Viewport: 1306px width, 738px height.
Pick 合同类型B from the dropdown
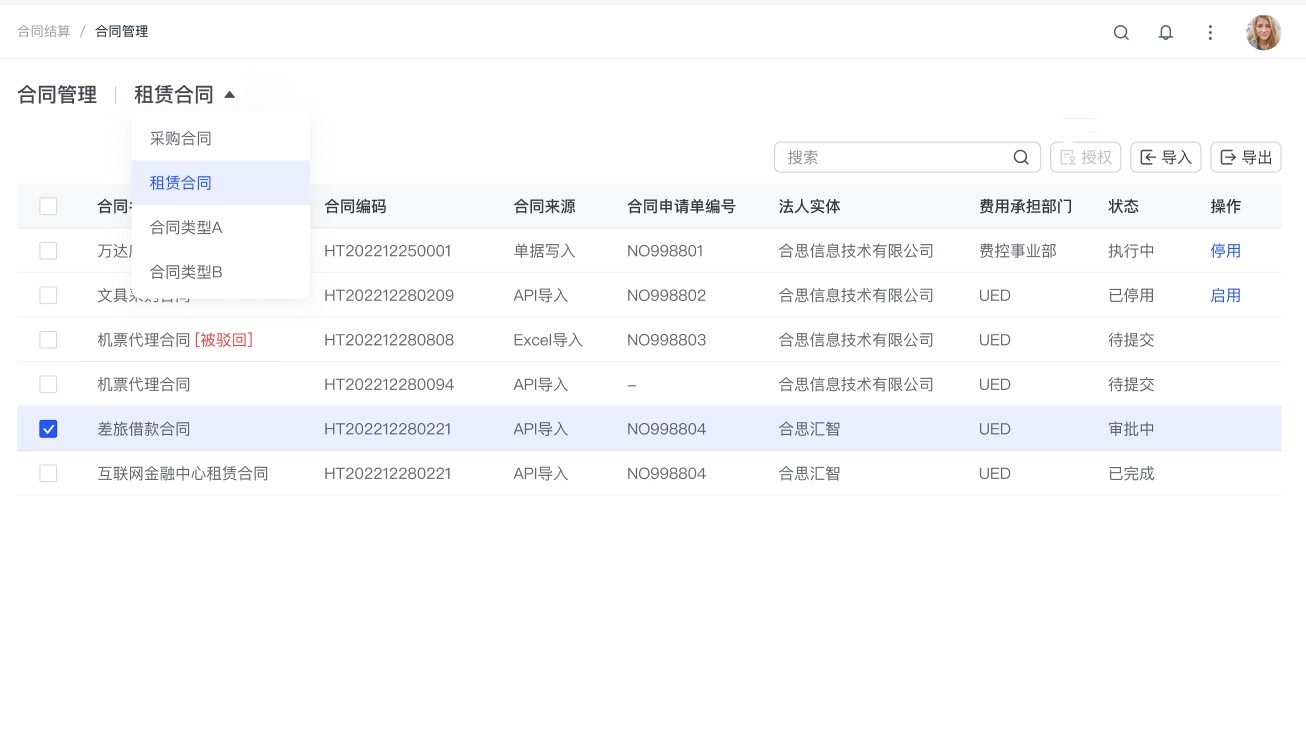click(x=186, y=272)
